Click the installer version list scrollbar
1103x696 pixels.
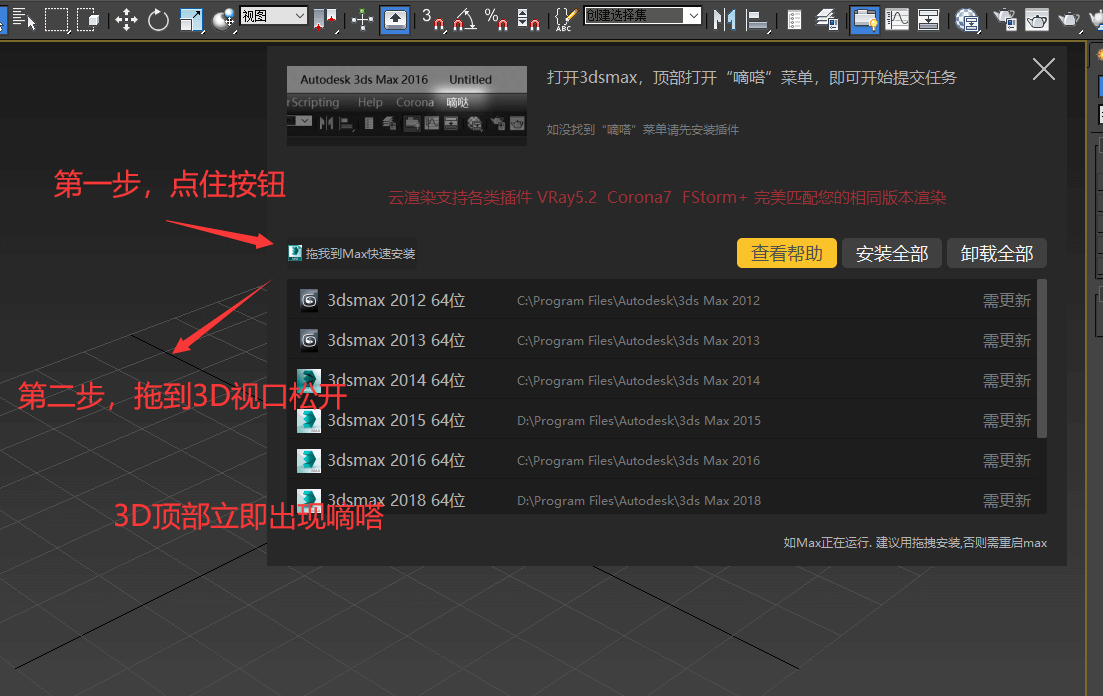pos(1042,359)
